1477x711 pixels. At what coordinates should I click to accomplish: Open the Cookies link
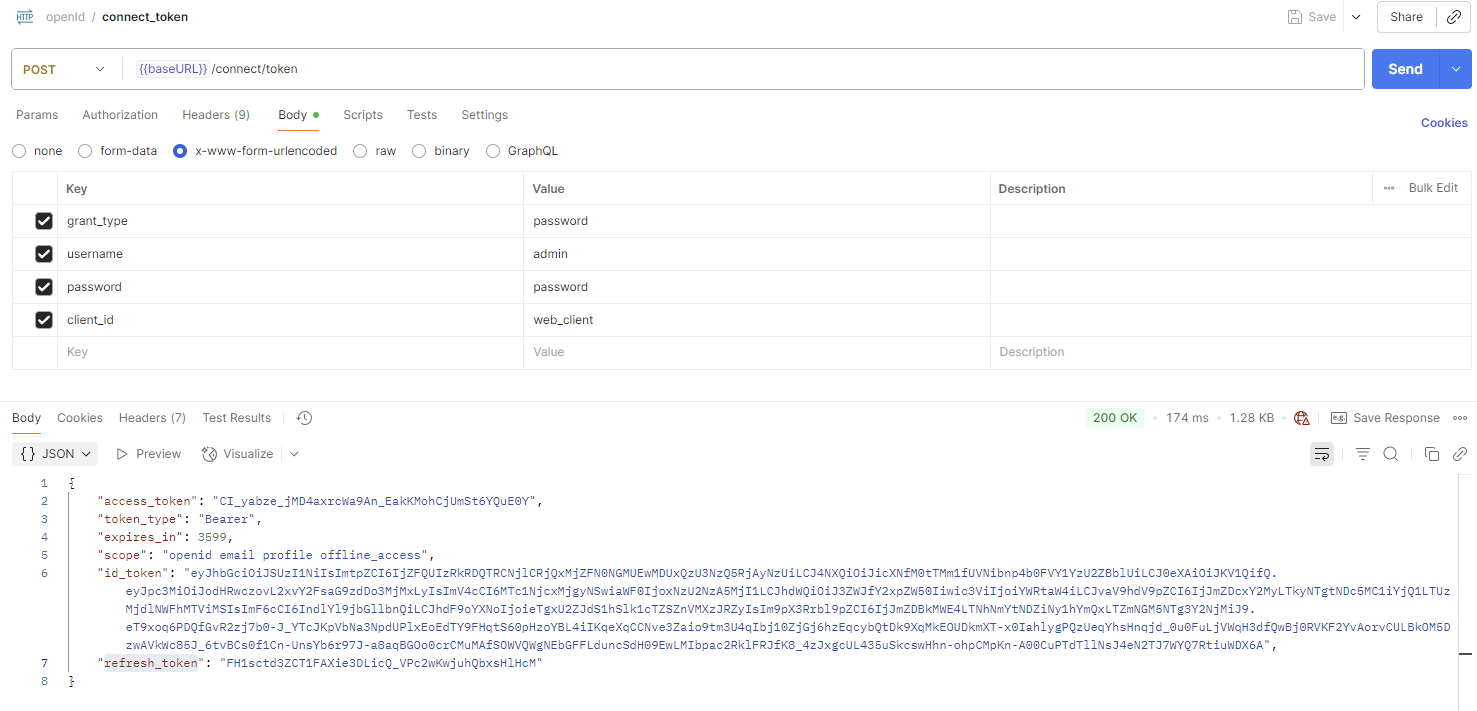1444,122
